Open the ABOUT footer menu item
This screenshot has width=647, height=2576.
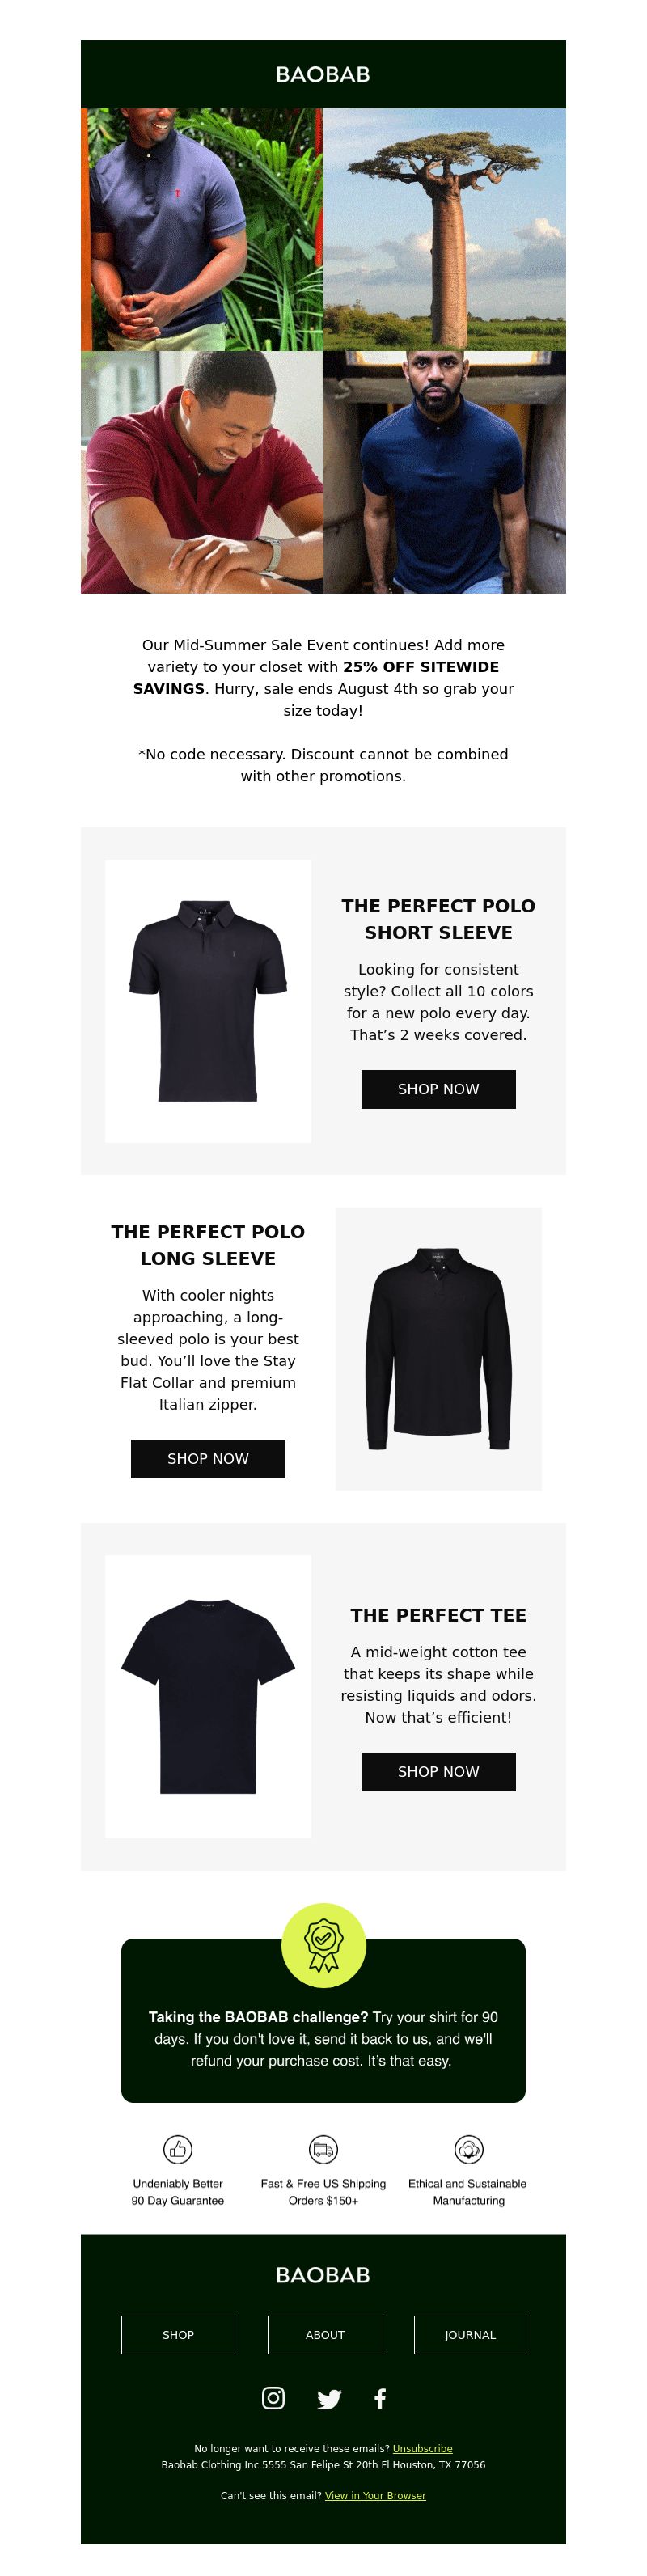tap(325, 2335)
